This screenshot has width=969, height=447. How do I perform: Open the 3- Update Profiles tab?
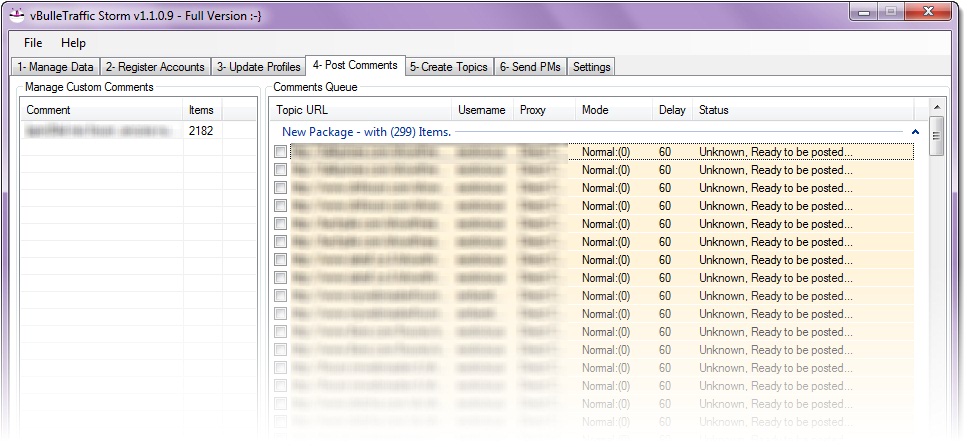258,67
